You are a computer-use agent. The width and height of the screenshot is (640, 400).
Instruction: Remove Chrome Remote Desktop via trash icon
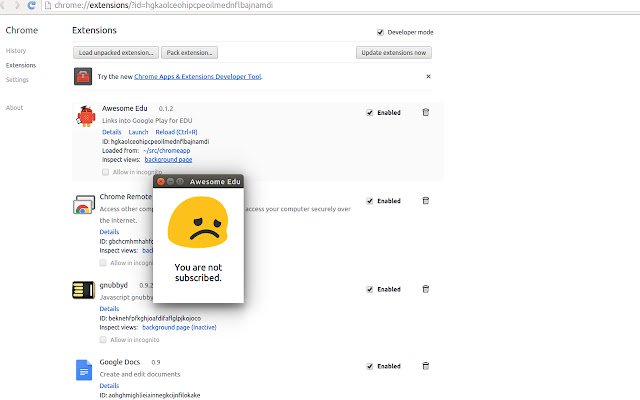point(425,200)
